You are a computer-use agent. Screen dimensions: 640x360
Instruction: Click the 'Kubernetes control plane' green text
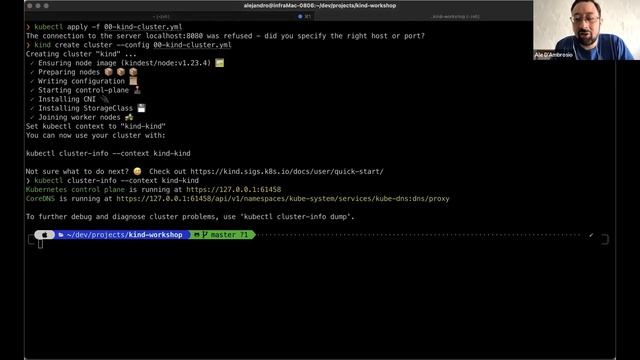pos(75,189)
